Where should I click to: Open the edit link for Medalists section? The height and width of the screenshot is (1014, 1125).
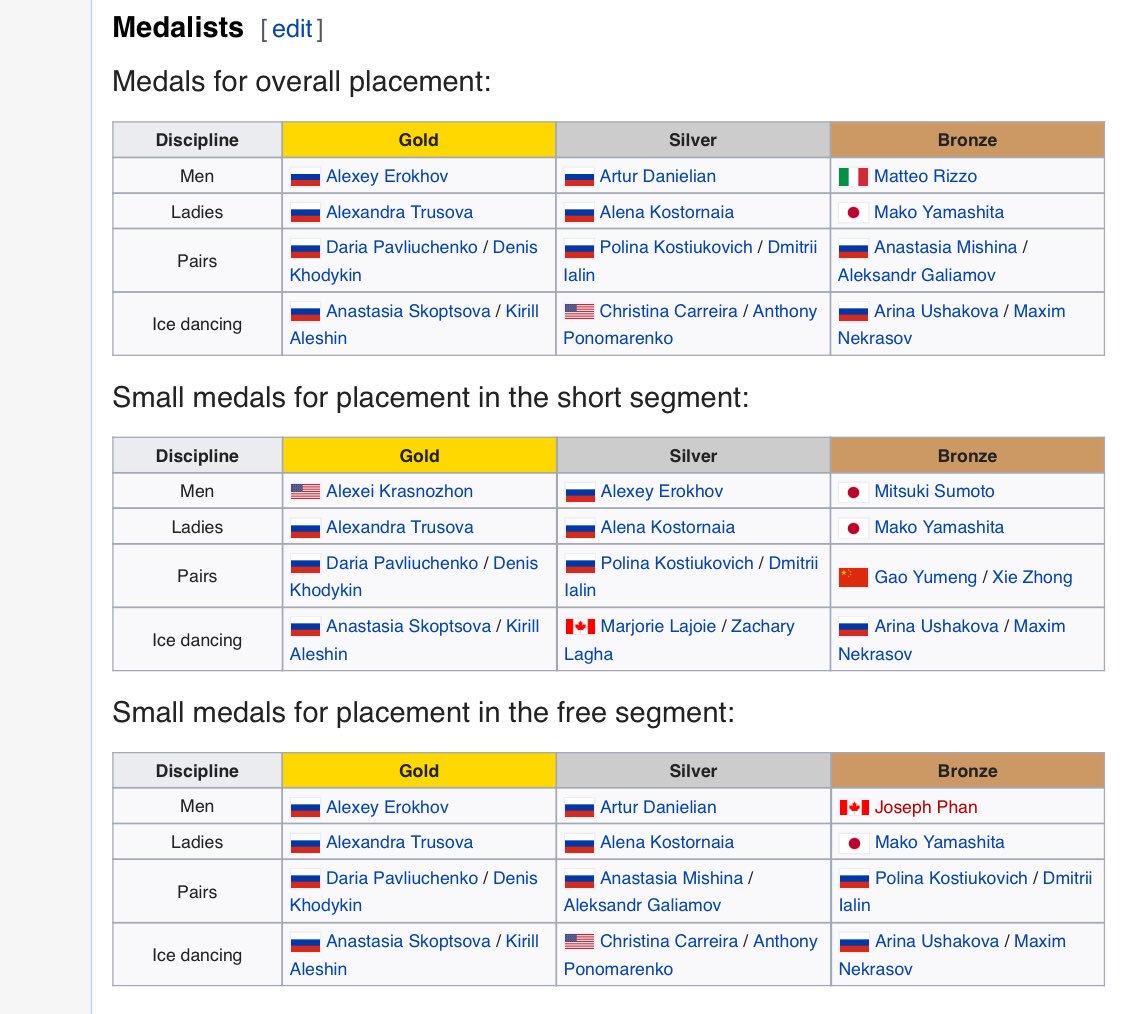[x=292, y=29]
